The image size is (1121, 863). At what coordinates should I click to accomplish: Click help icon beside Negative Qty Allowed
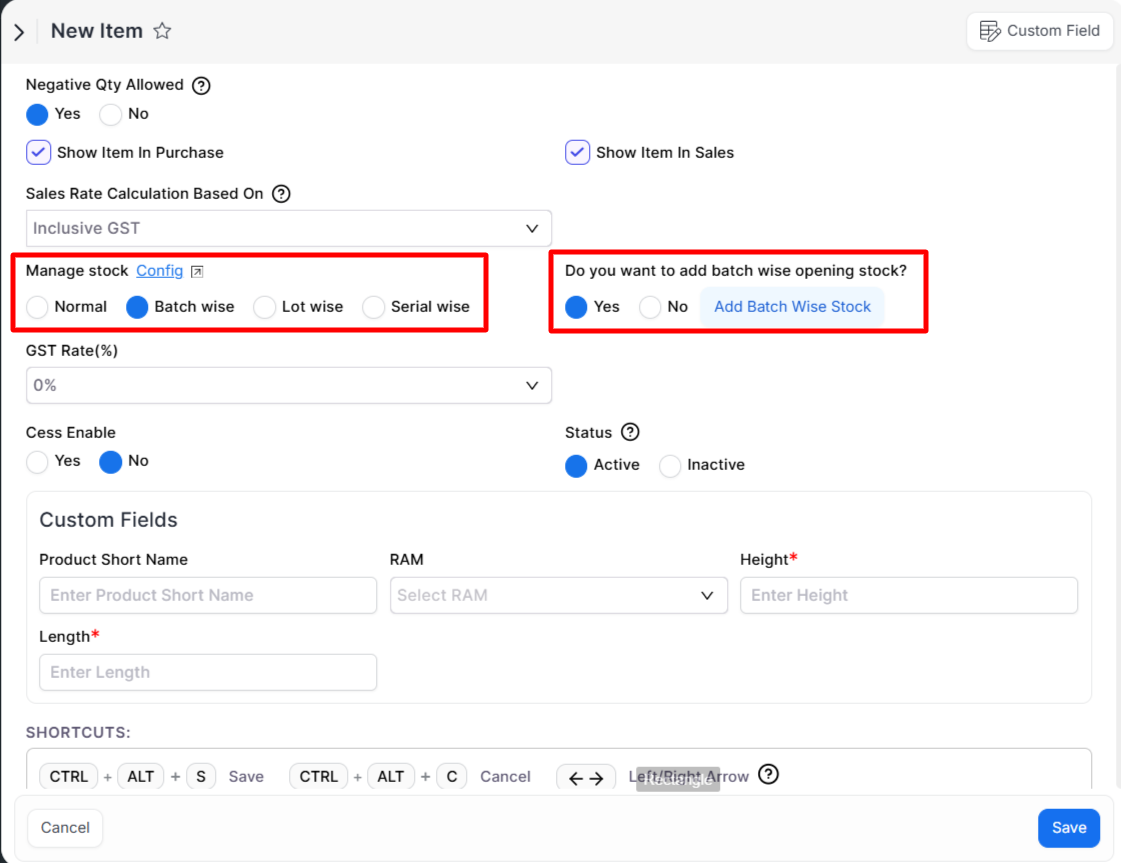click(201, 85)
